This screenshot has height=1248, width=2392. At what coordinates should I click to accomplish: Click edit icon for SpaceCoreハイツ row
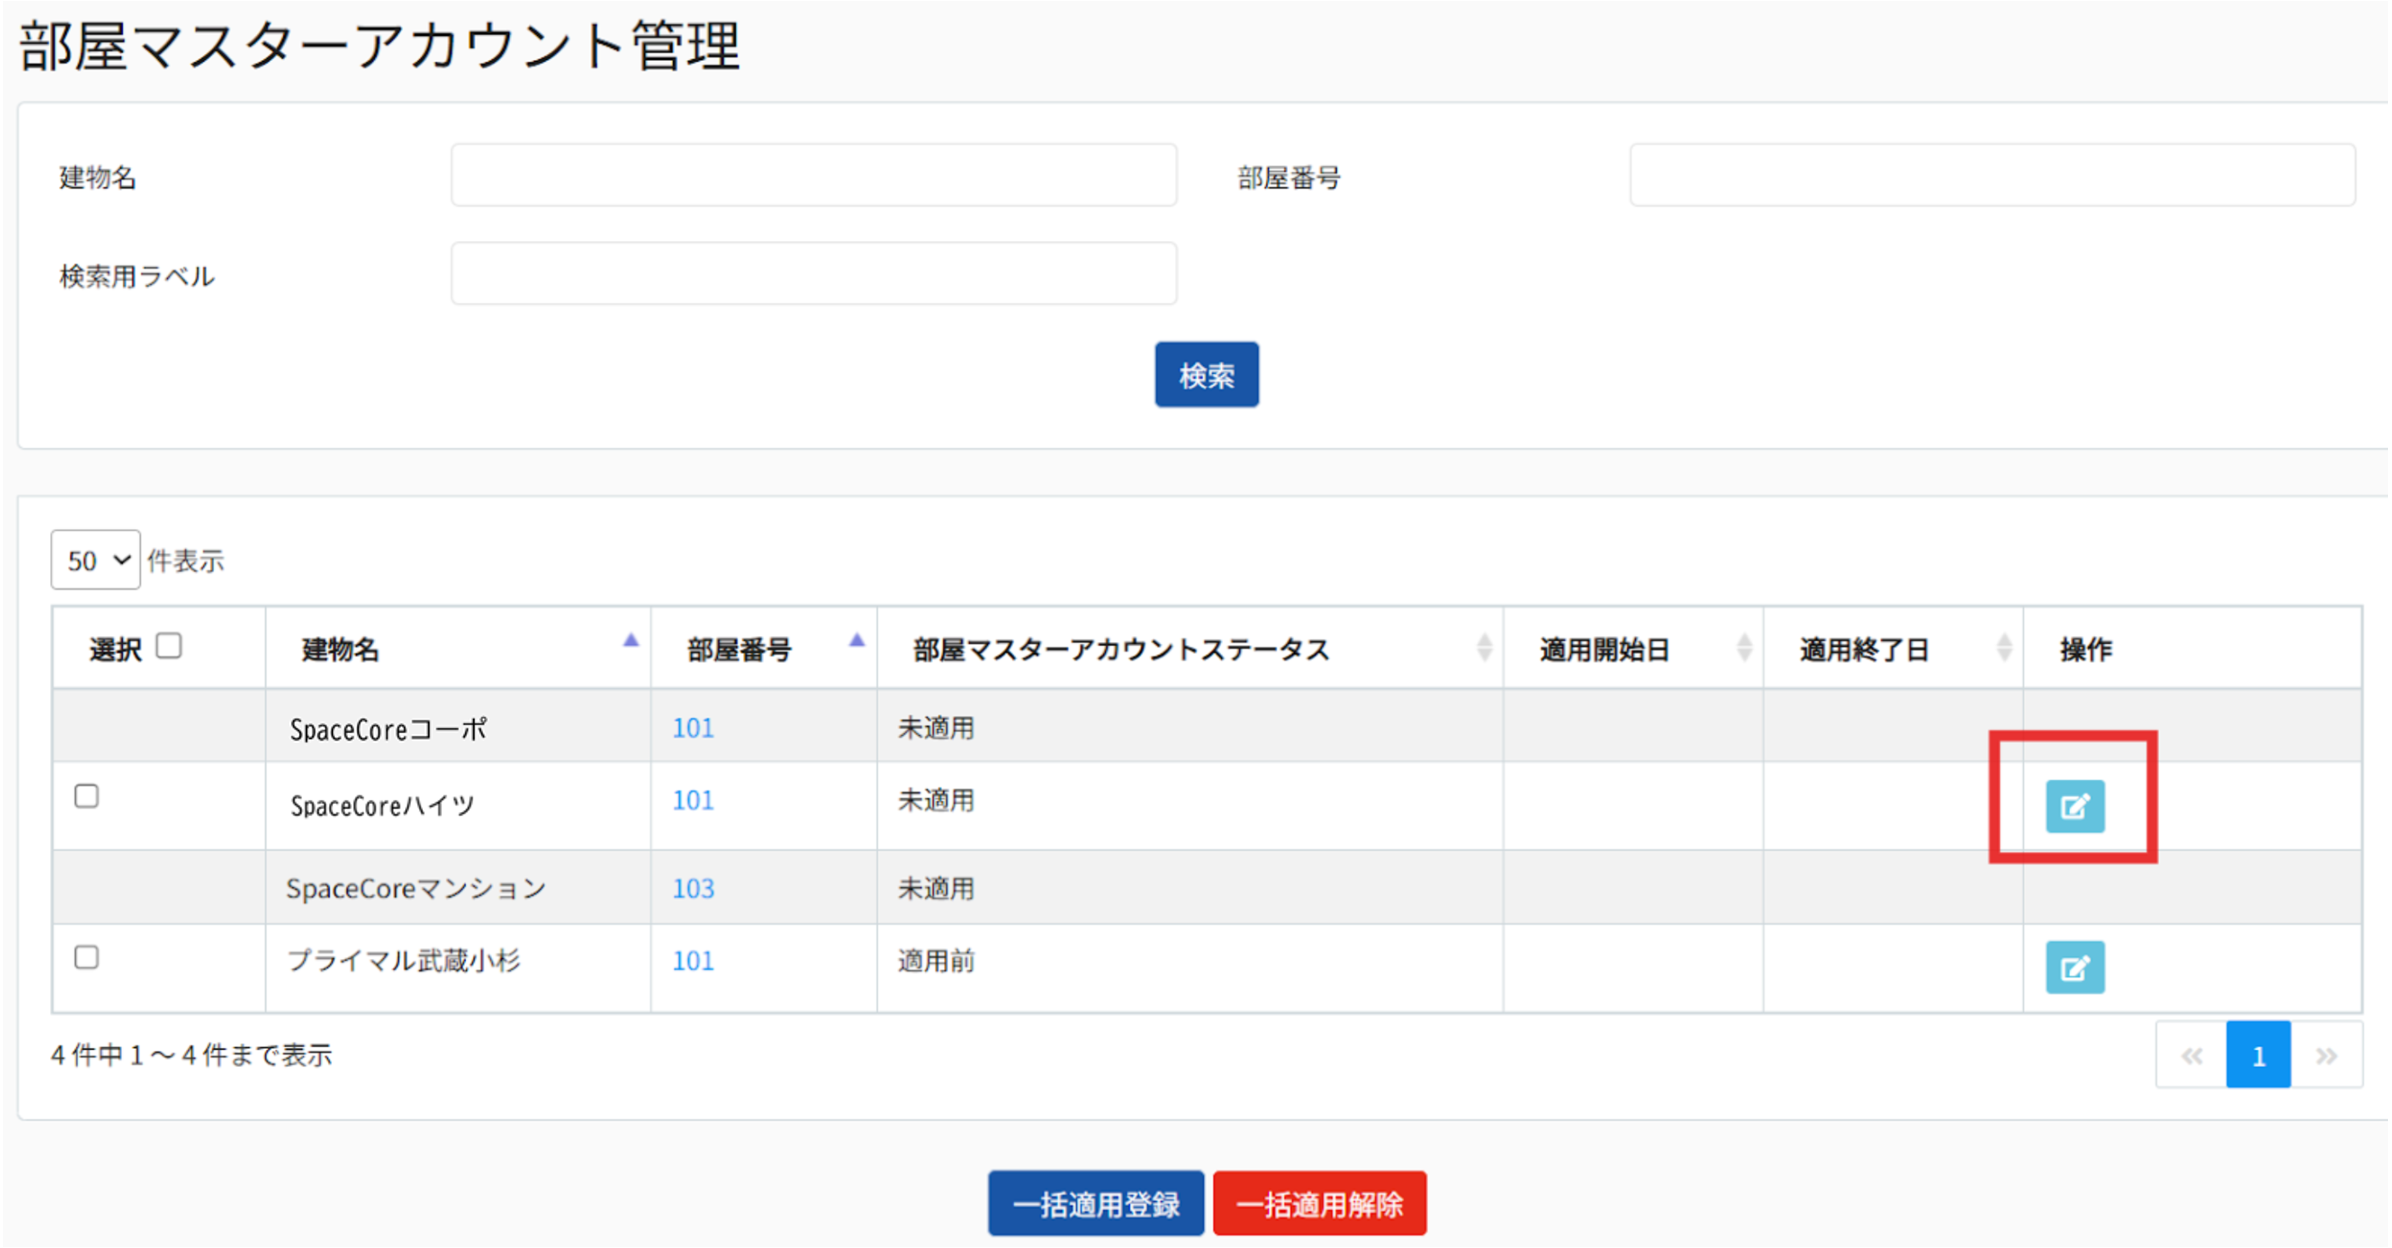[x=2074, y=806]
